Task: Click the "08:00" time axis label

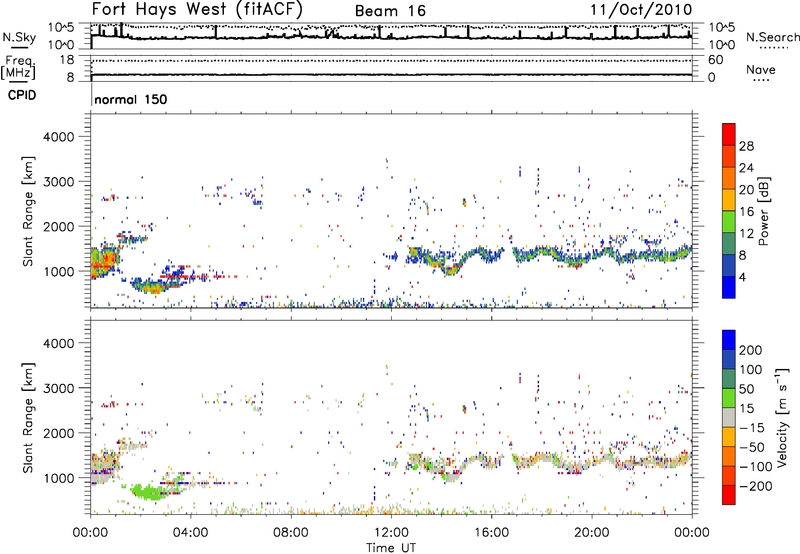Action: (291, 533)
